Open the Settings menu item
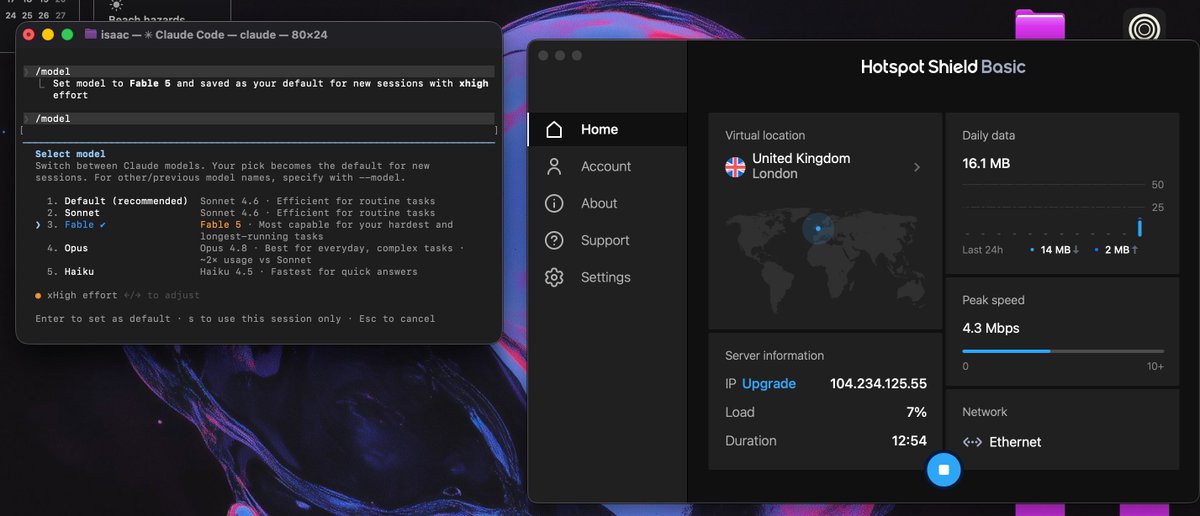The height and width of the screenshot is (516, 1200). 608,277
